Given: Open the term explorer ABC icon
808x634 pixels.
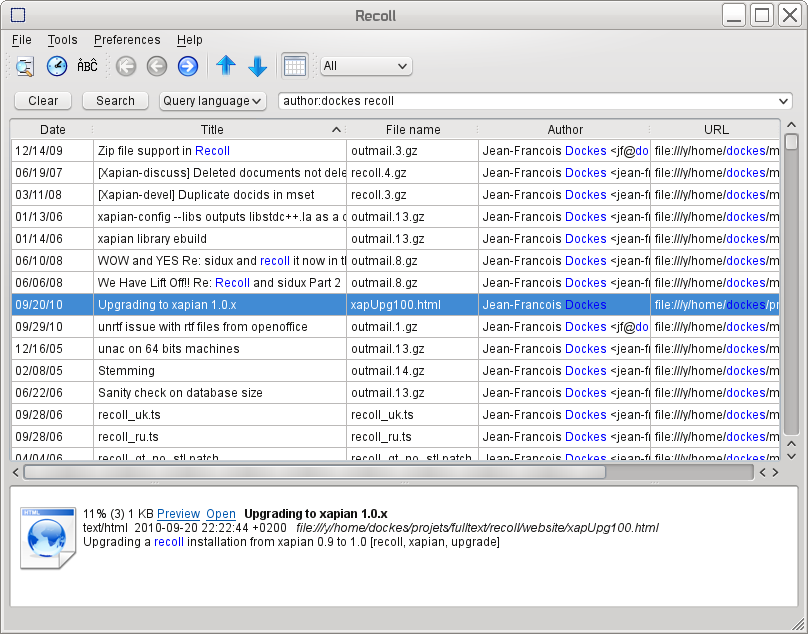Looking at the screenshot, I should pos(88,67).
